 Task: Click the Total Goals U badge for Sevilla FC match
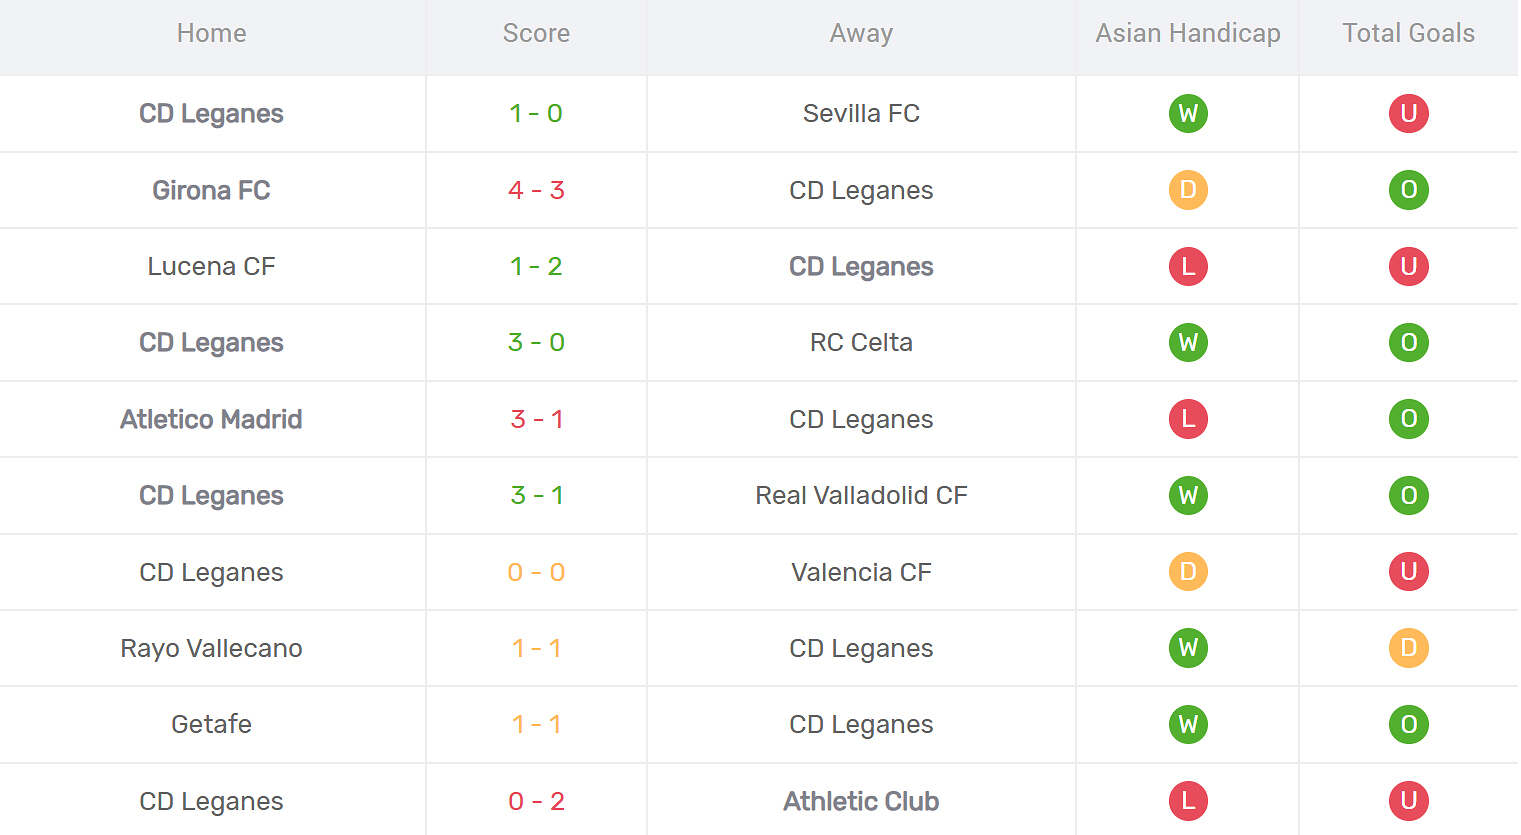tap(1408, 113)
